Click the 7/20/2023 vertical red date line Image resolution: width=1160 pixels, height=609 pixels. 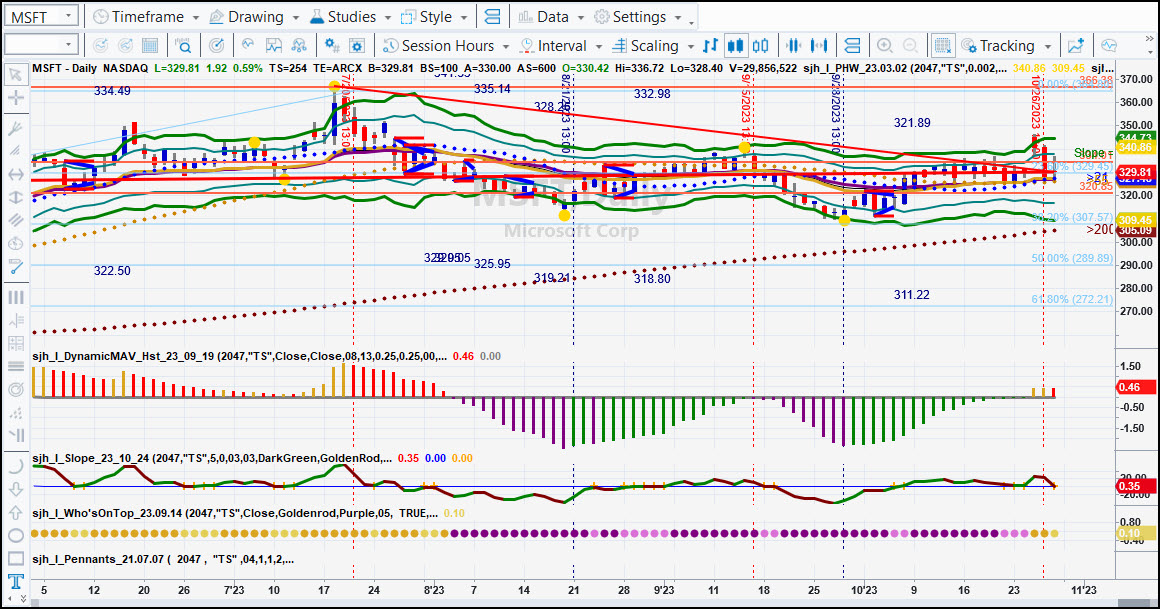pos(353,326)
